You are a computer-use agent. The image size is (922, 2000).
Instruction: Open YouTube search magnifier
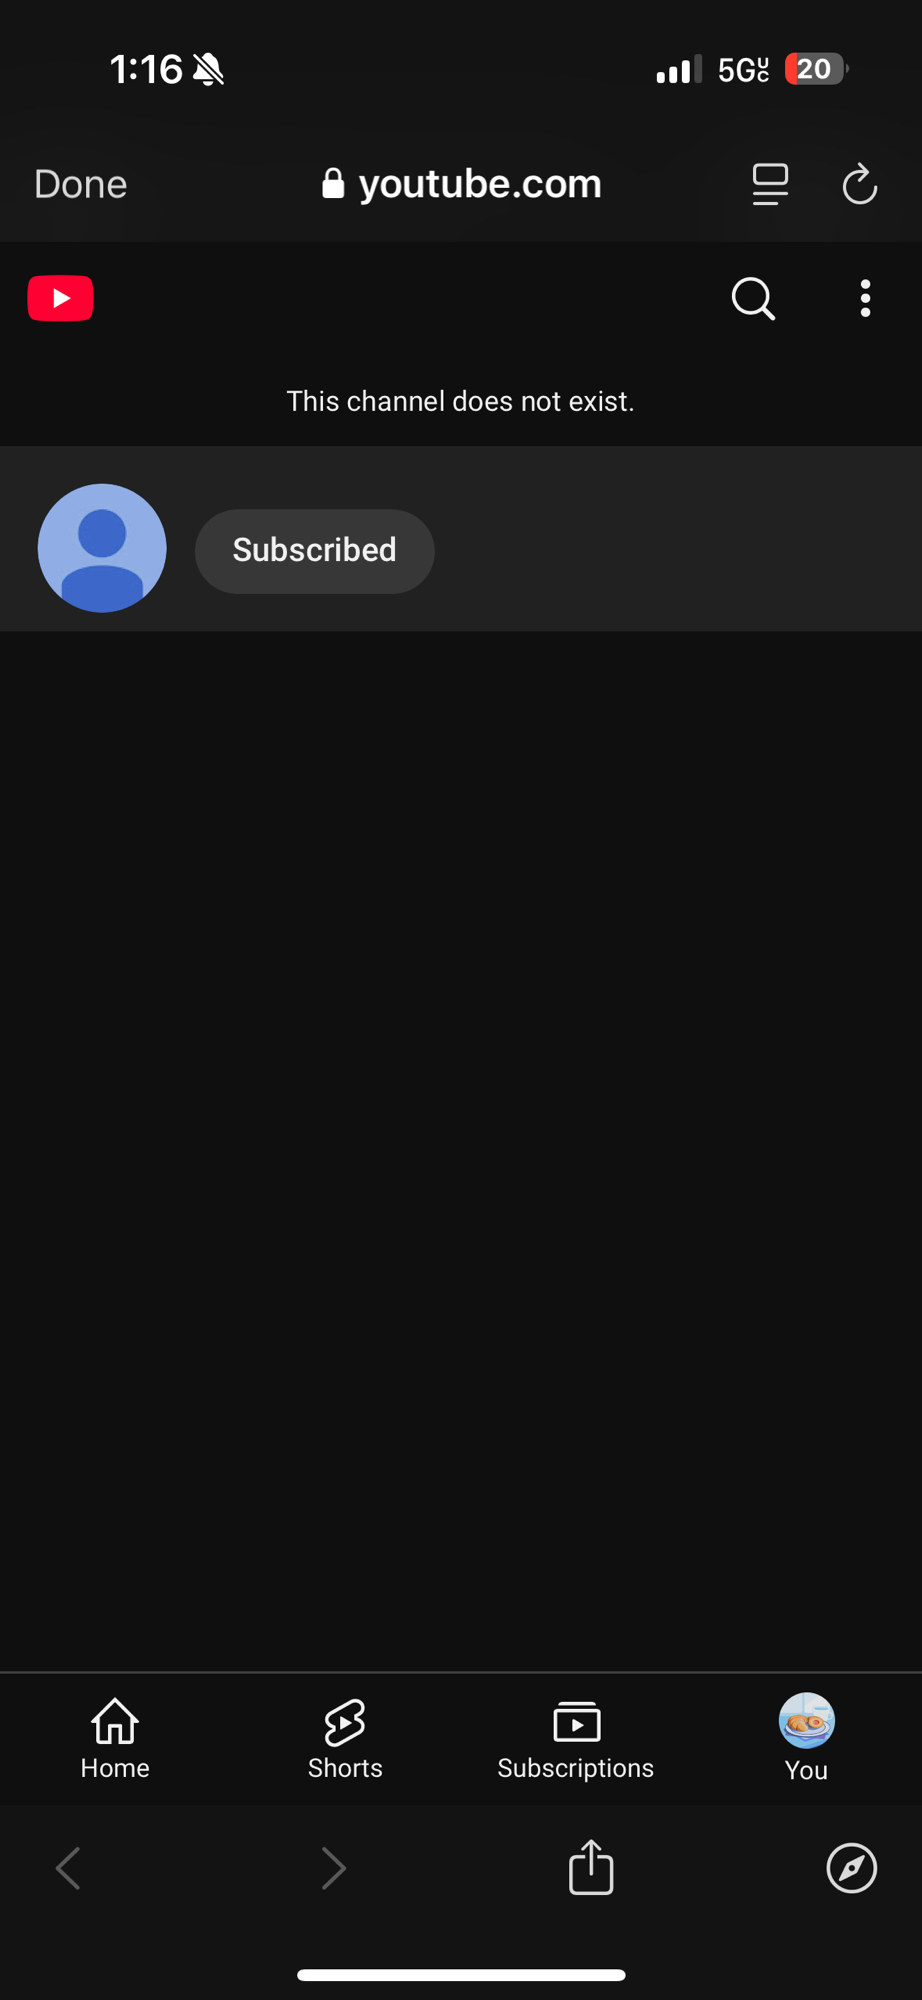(x=753, y=298)
